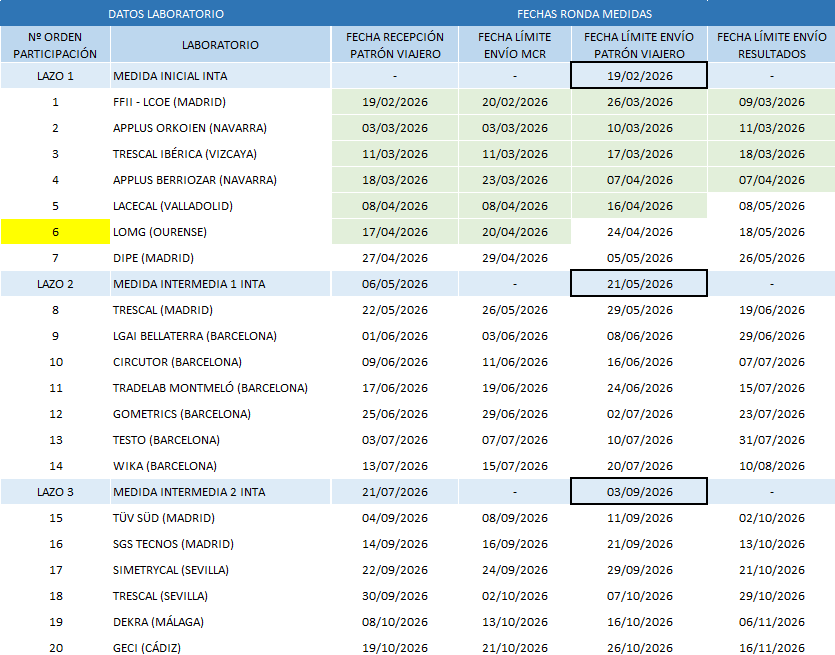
Task: Select the 16/11/2026 results deadline cell
Action: pyautogui.click(x=771, y=648)
